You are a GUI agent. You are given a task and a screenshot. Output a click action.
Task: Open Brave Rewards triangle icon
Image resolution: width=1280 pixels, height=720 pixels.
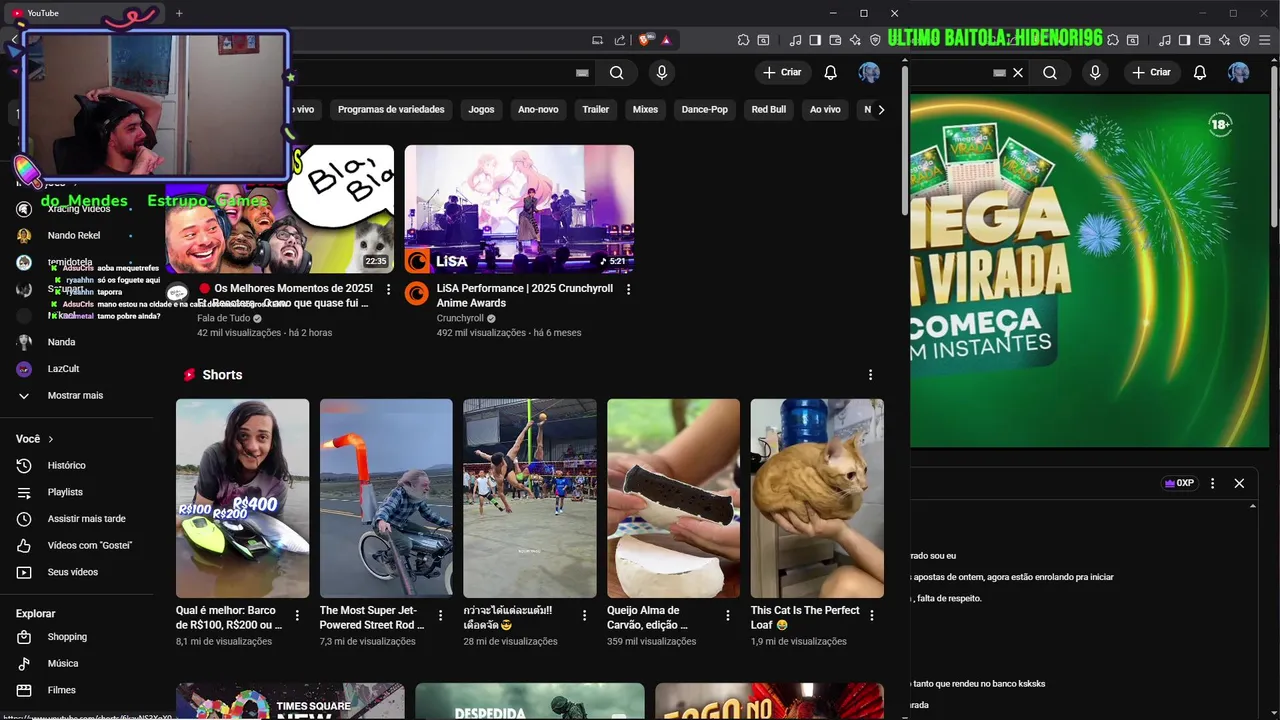[x=666, y=40]
